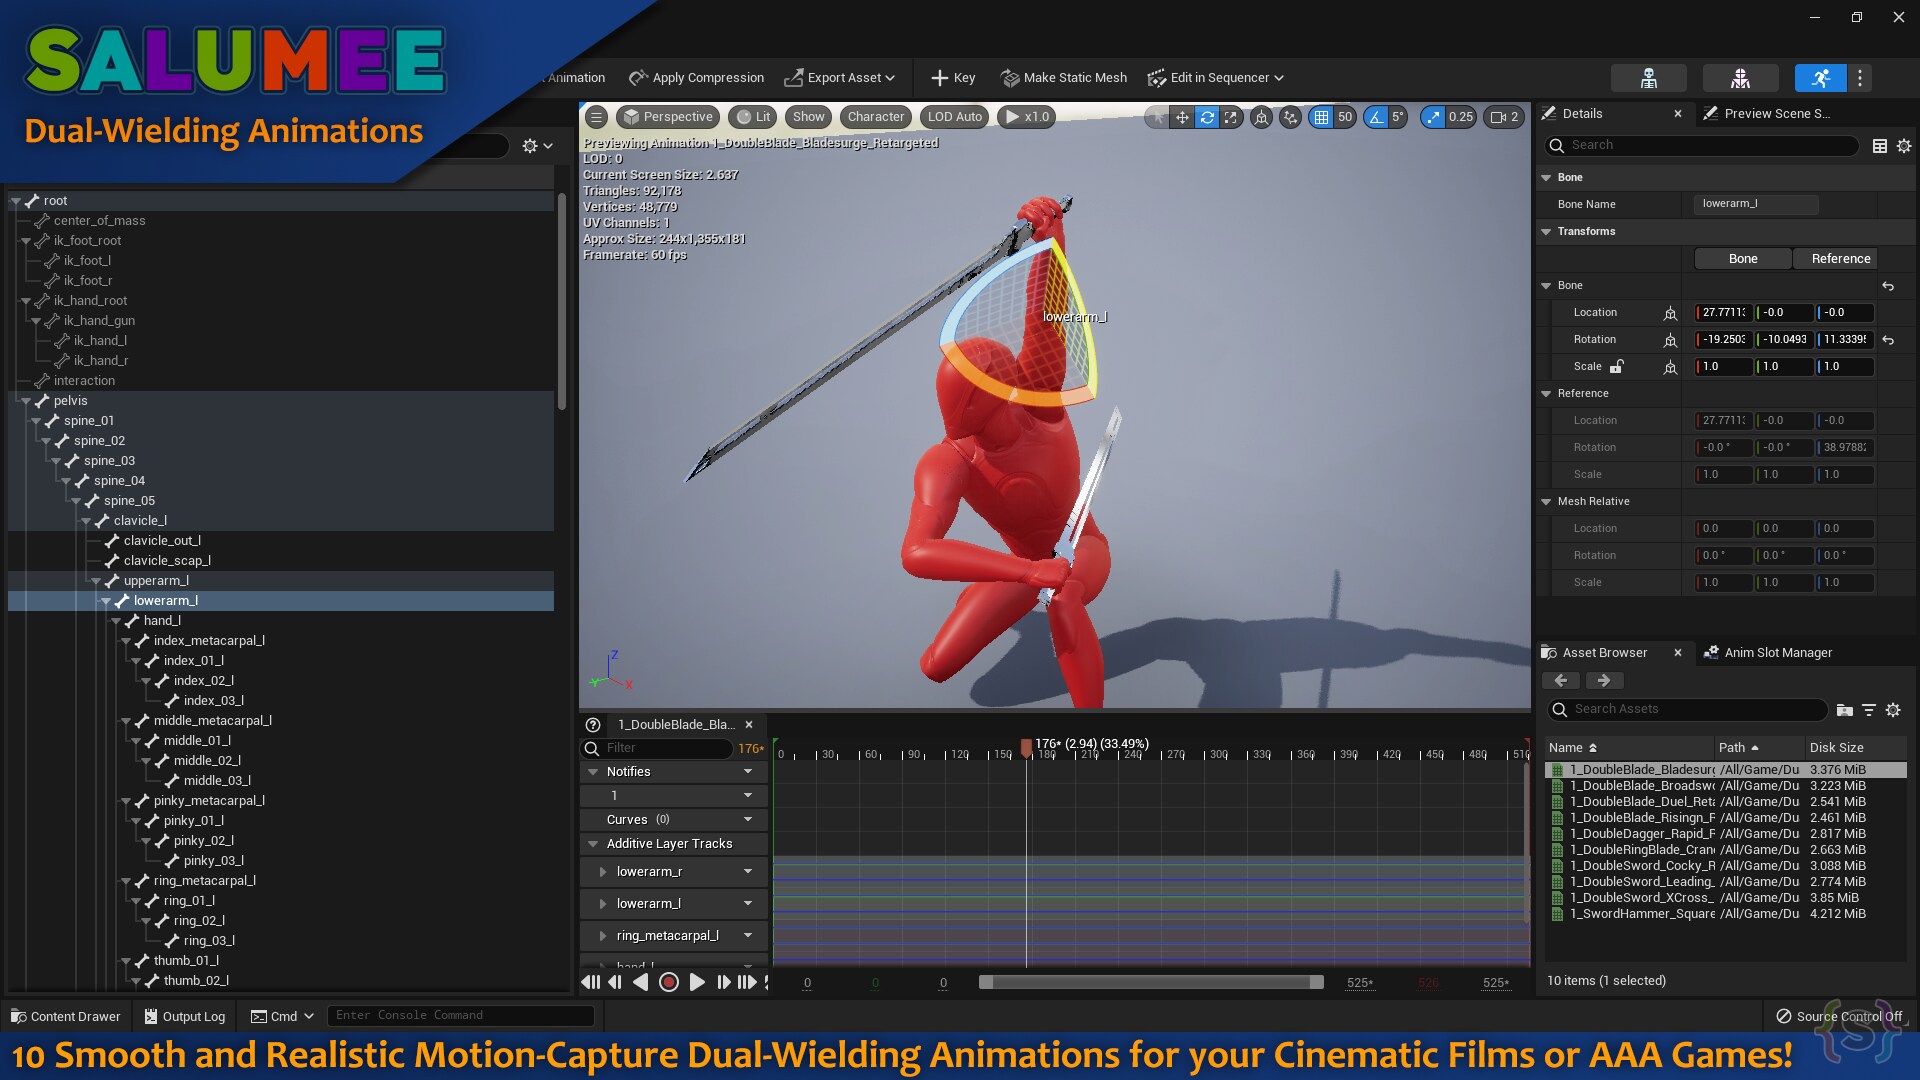
Task: Toggle Lit viewport shading mode
Action: [752, 117]
